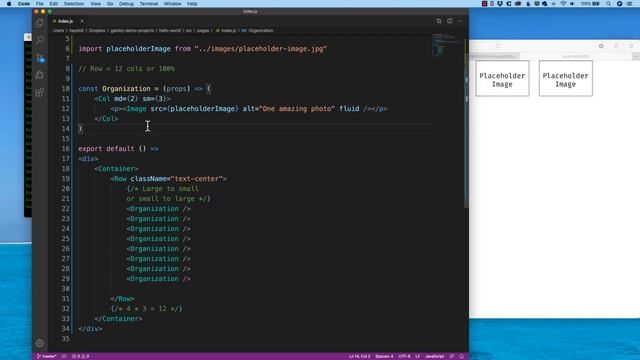640x360 pixels.
Task: Open Notification Center in menu bar
Action: (x=629, y=4)
